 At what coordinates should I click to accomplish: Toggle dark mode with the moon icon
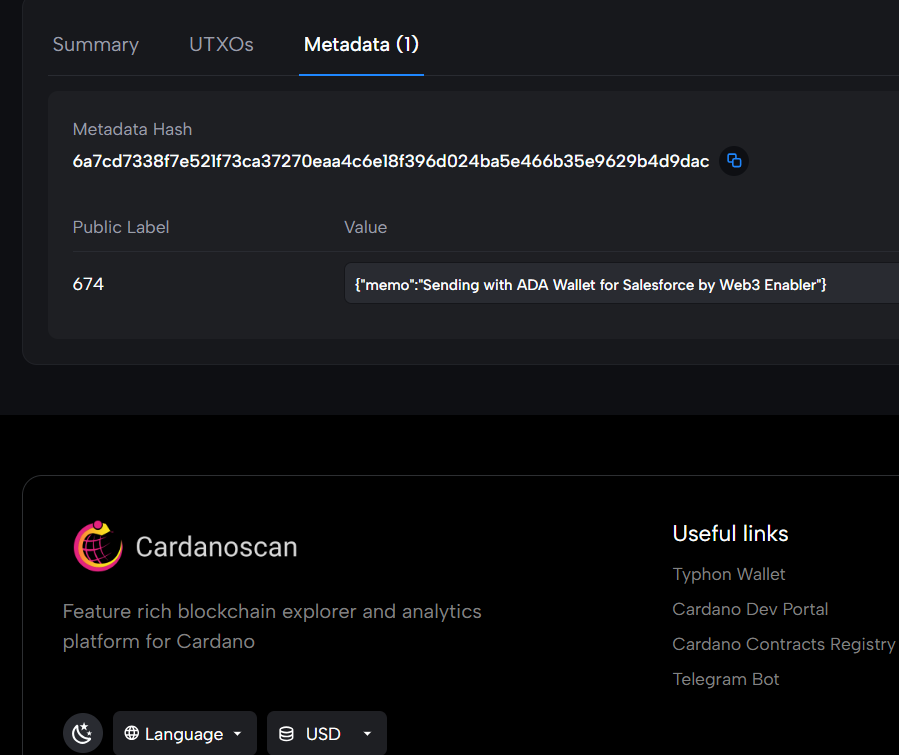tap(83, 733)
